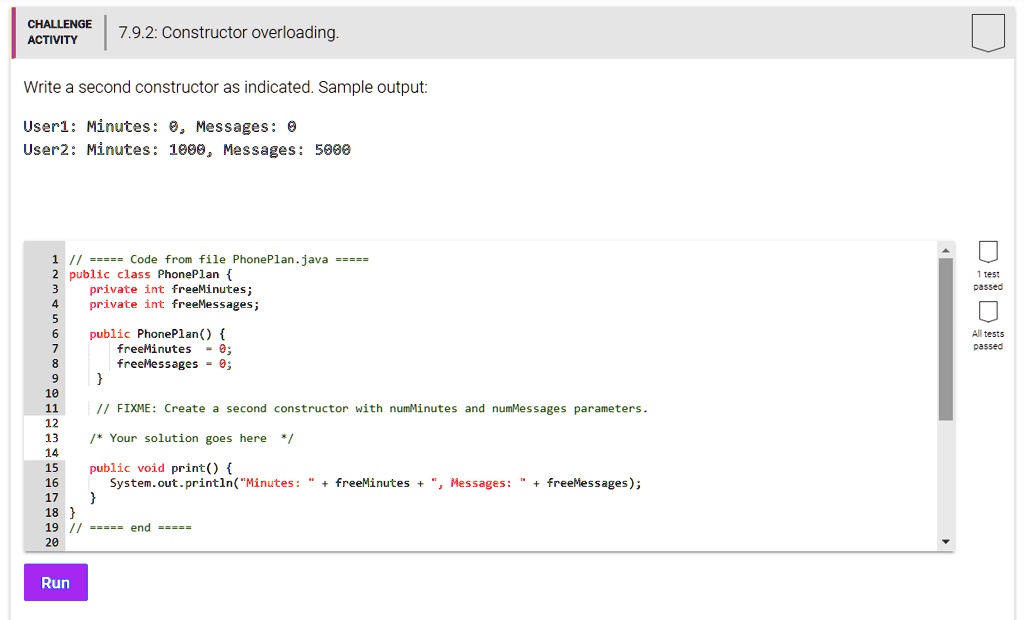Click line number 13 in the gutter
This screenshot has width=1024, height=620.
pyautogui.click(x=52, y=438)
